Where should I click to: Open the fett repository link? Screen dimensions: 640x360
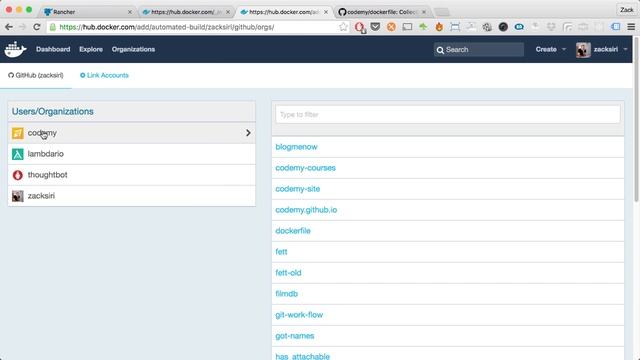pos(281,252)
